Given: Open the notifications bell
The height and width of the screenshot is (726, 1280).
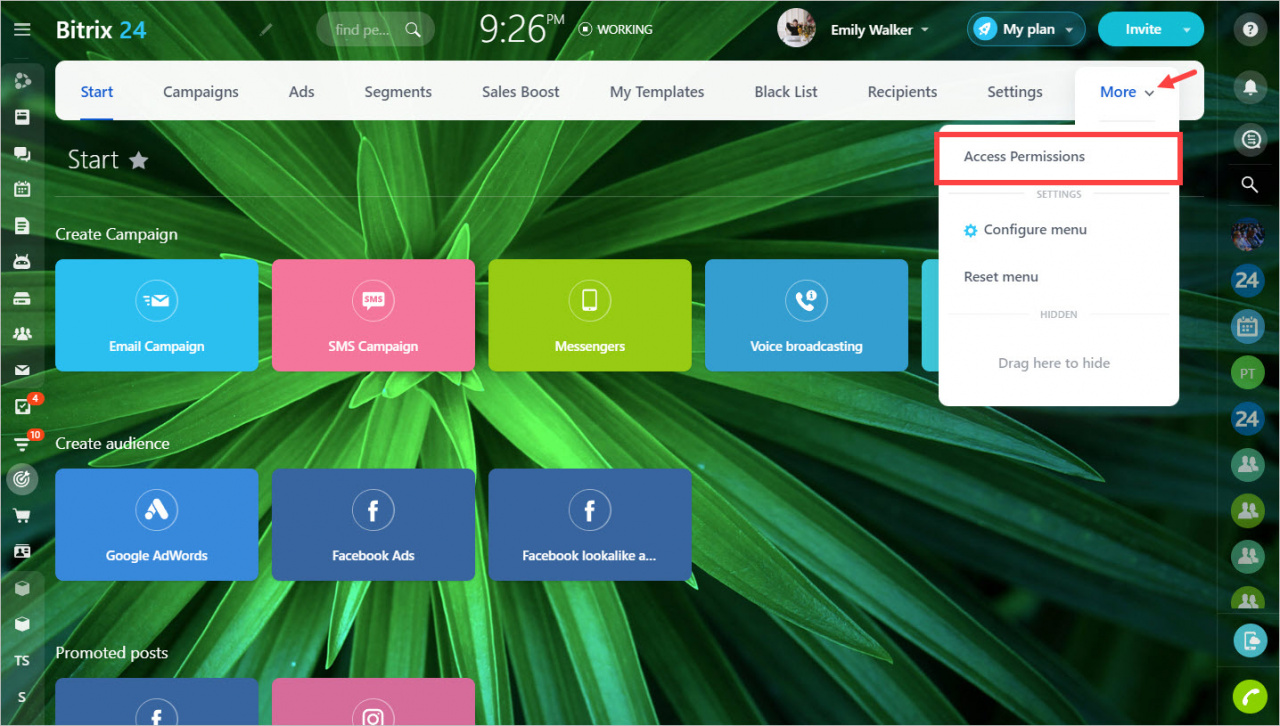Looking at the screenshot, I should click(x=1249, y=87).
